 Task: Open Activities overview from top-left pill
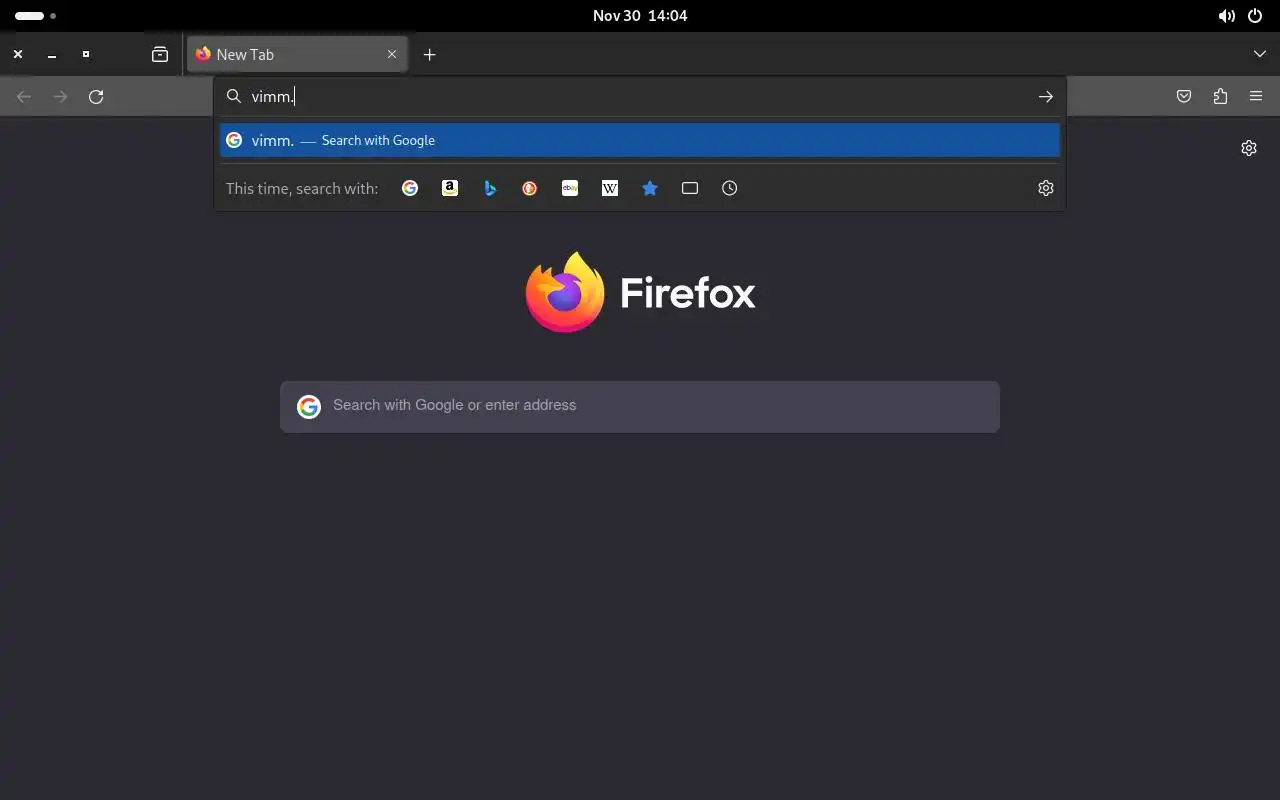35,16
